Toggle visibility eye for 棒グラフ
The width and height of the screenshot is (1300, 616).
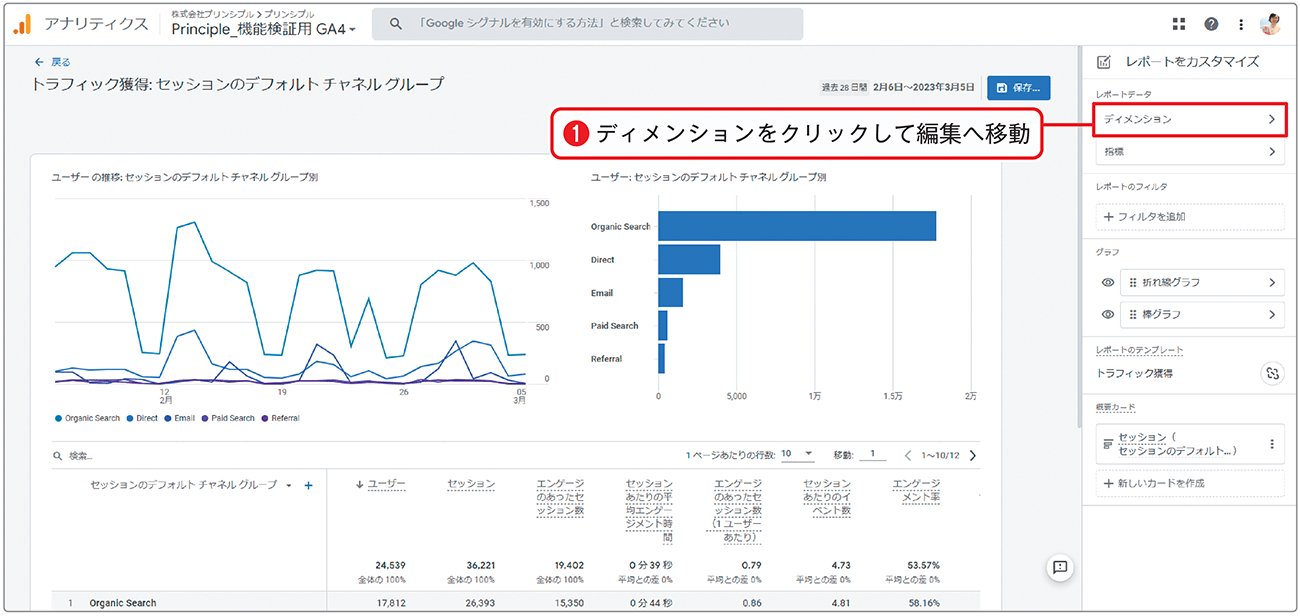[1107, 315]
